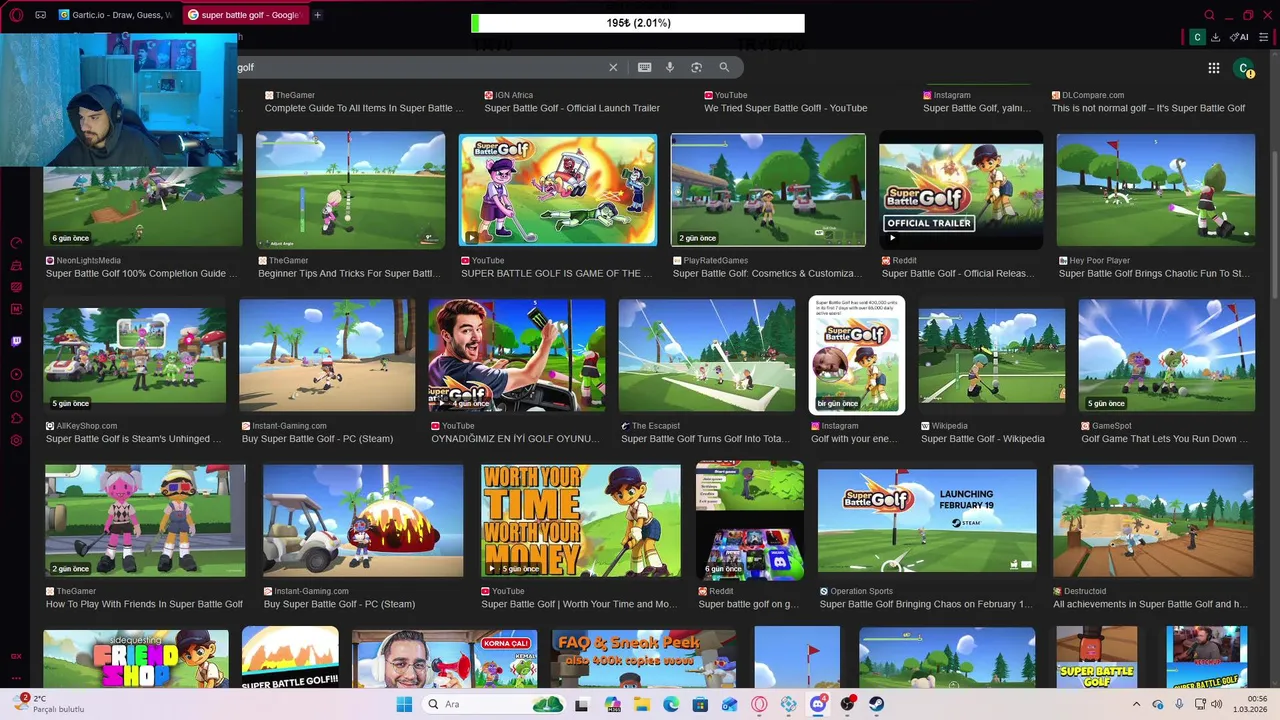The image size is (1280, 720).
Task: Switch to the super battle golf Google tab
Action: pos(244,15)
